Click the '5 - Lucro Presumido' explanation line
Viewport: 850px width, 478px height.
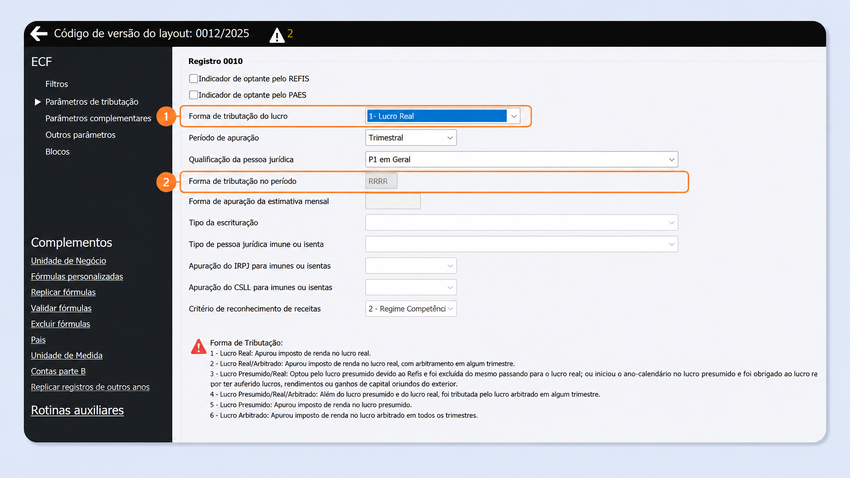[x=311, y=405]
